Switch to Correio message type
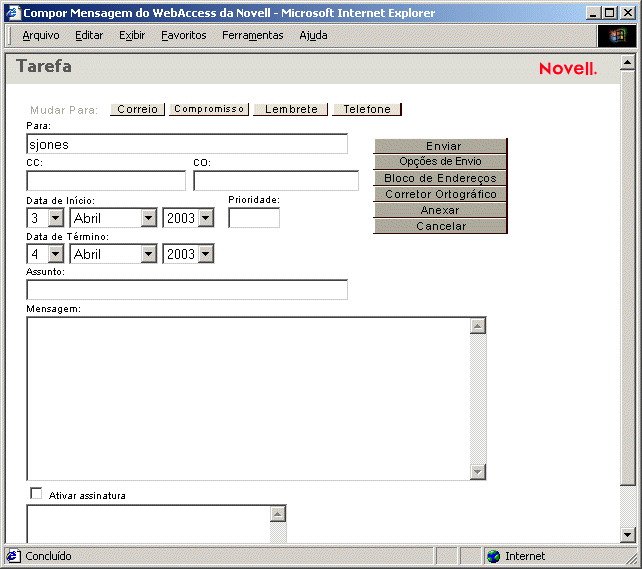 [x=137, y=109]
